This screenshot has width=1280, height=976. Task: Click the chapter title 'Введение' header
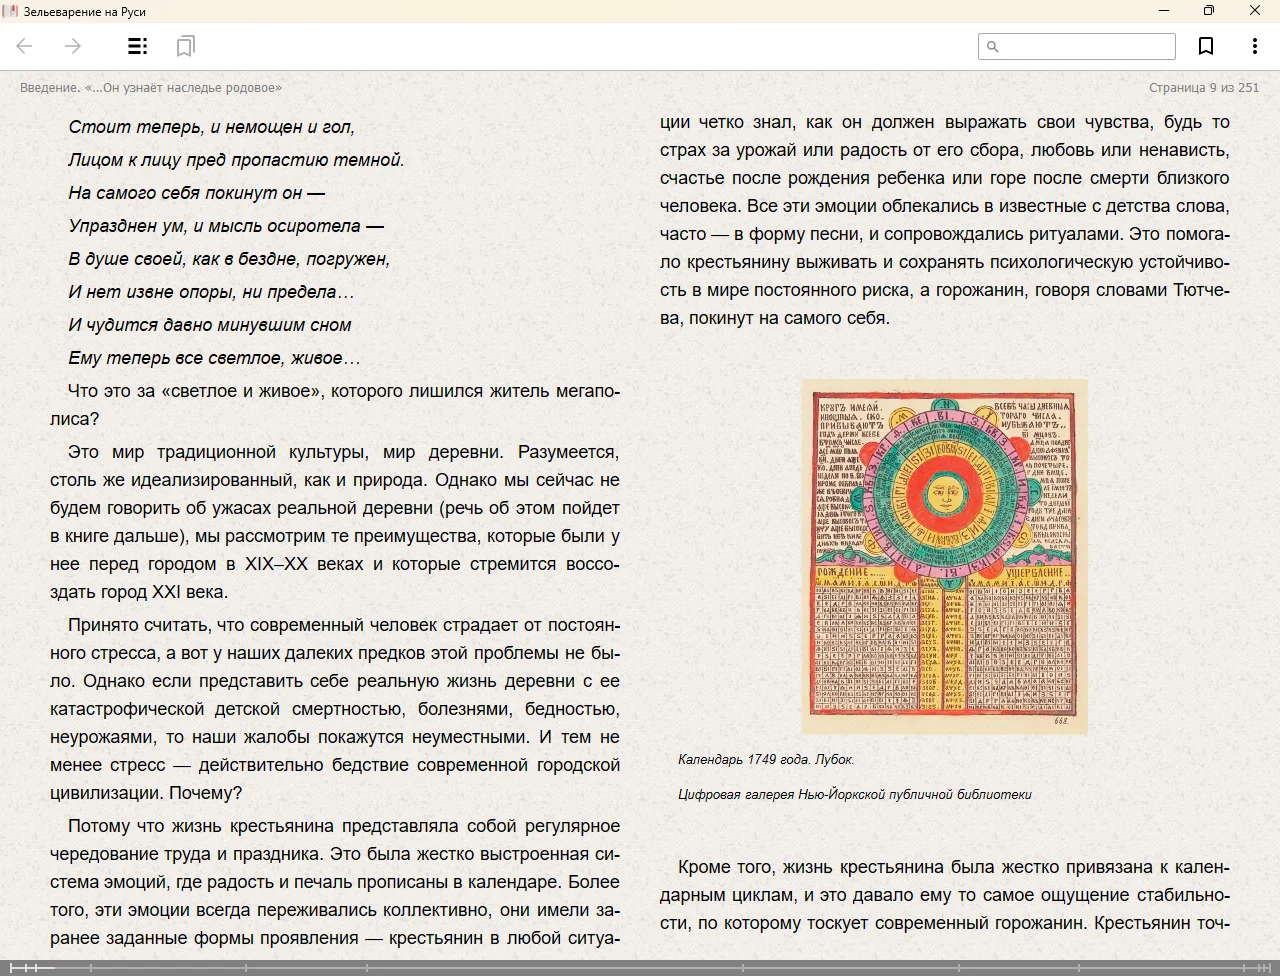[151, 88]
